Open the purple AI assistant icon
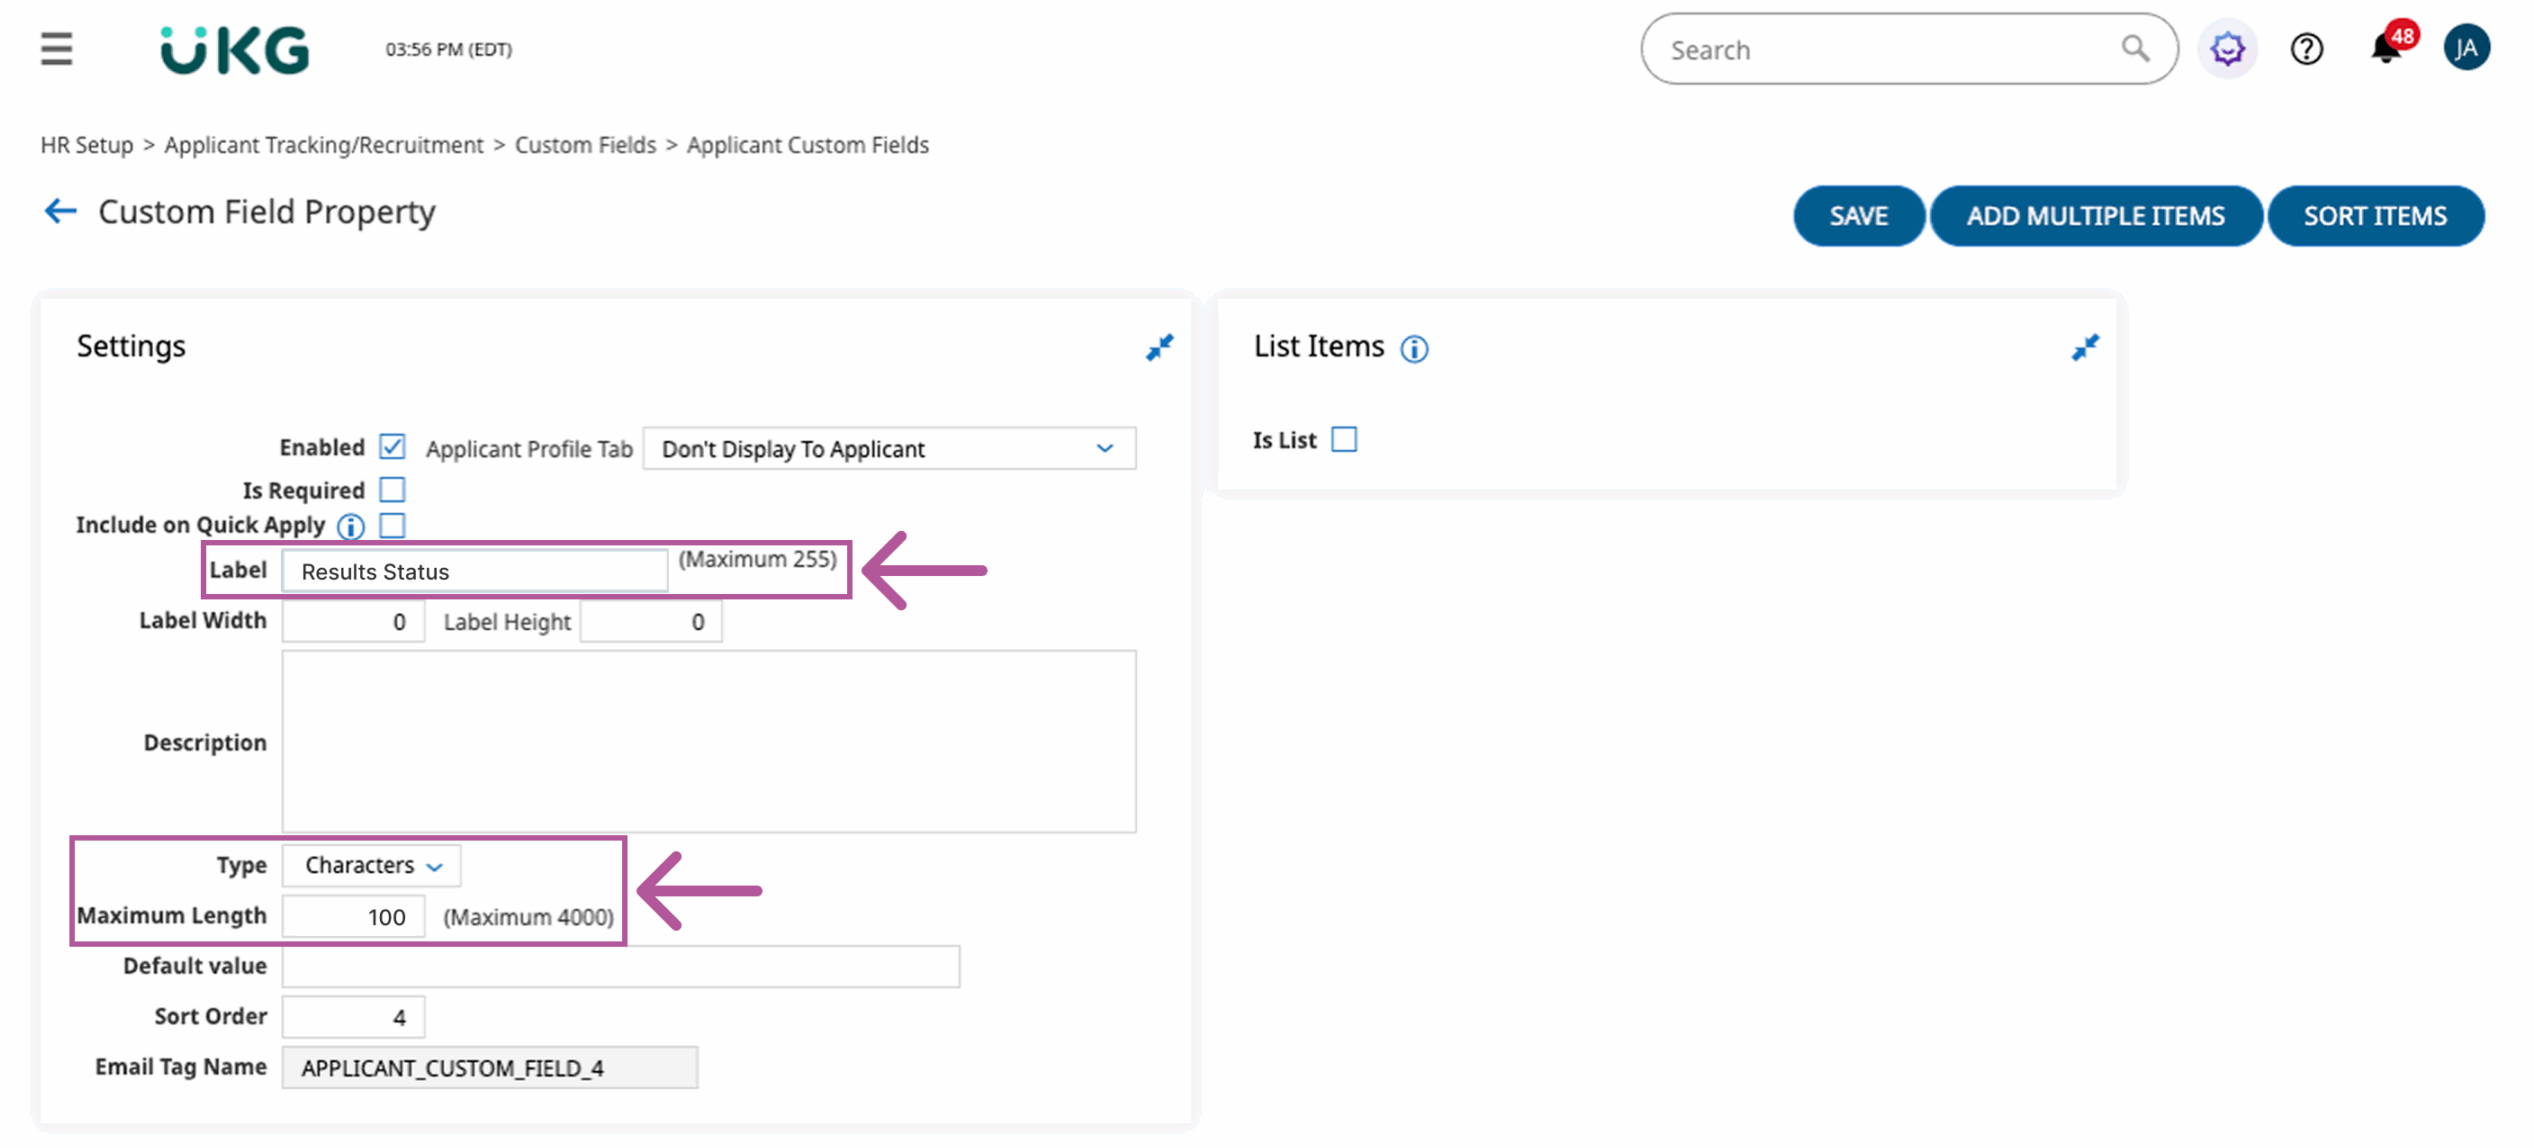Screen dimensions: 2534x1148 click(2227, 48)
